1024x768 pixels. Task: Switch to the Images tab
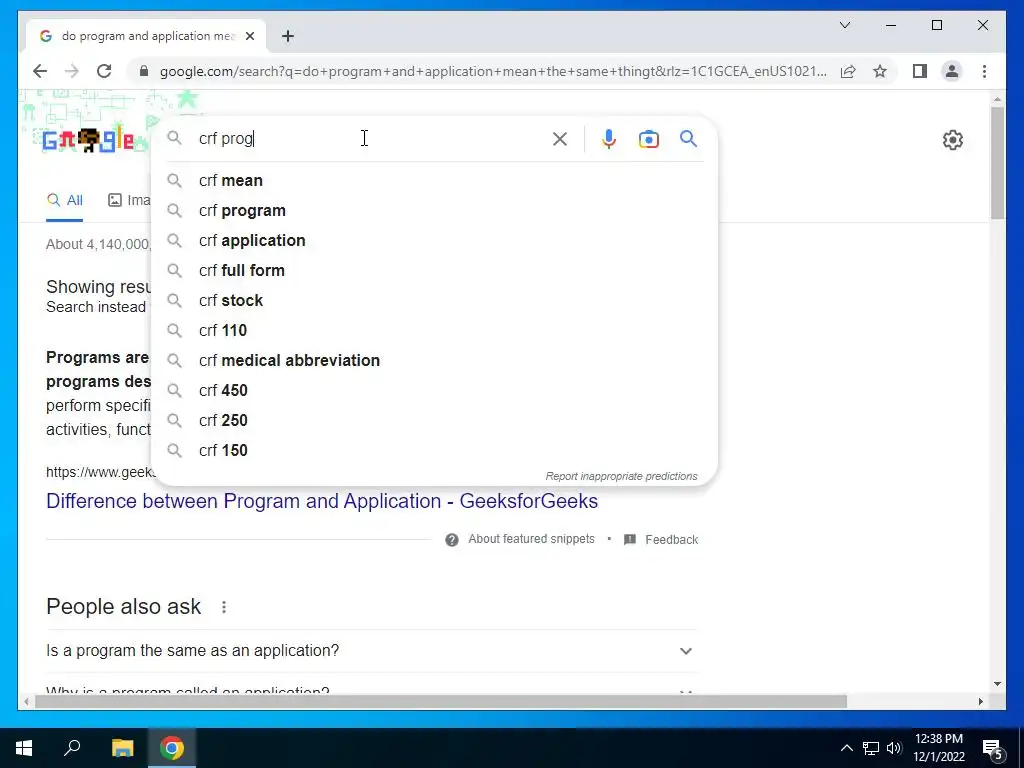click(129, 200)
